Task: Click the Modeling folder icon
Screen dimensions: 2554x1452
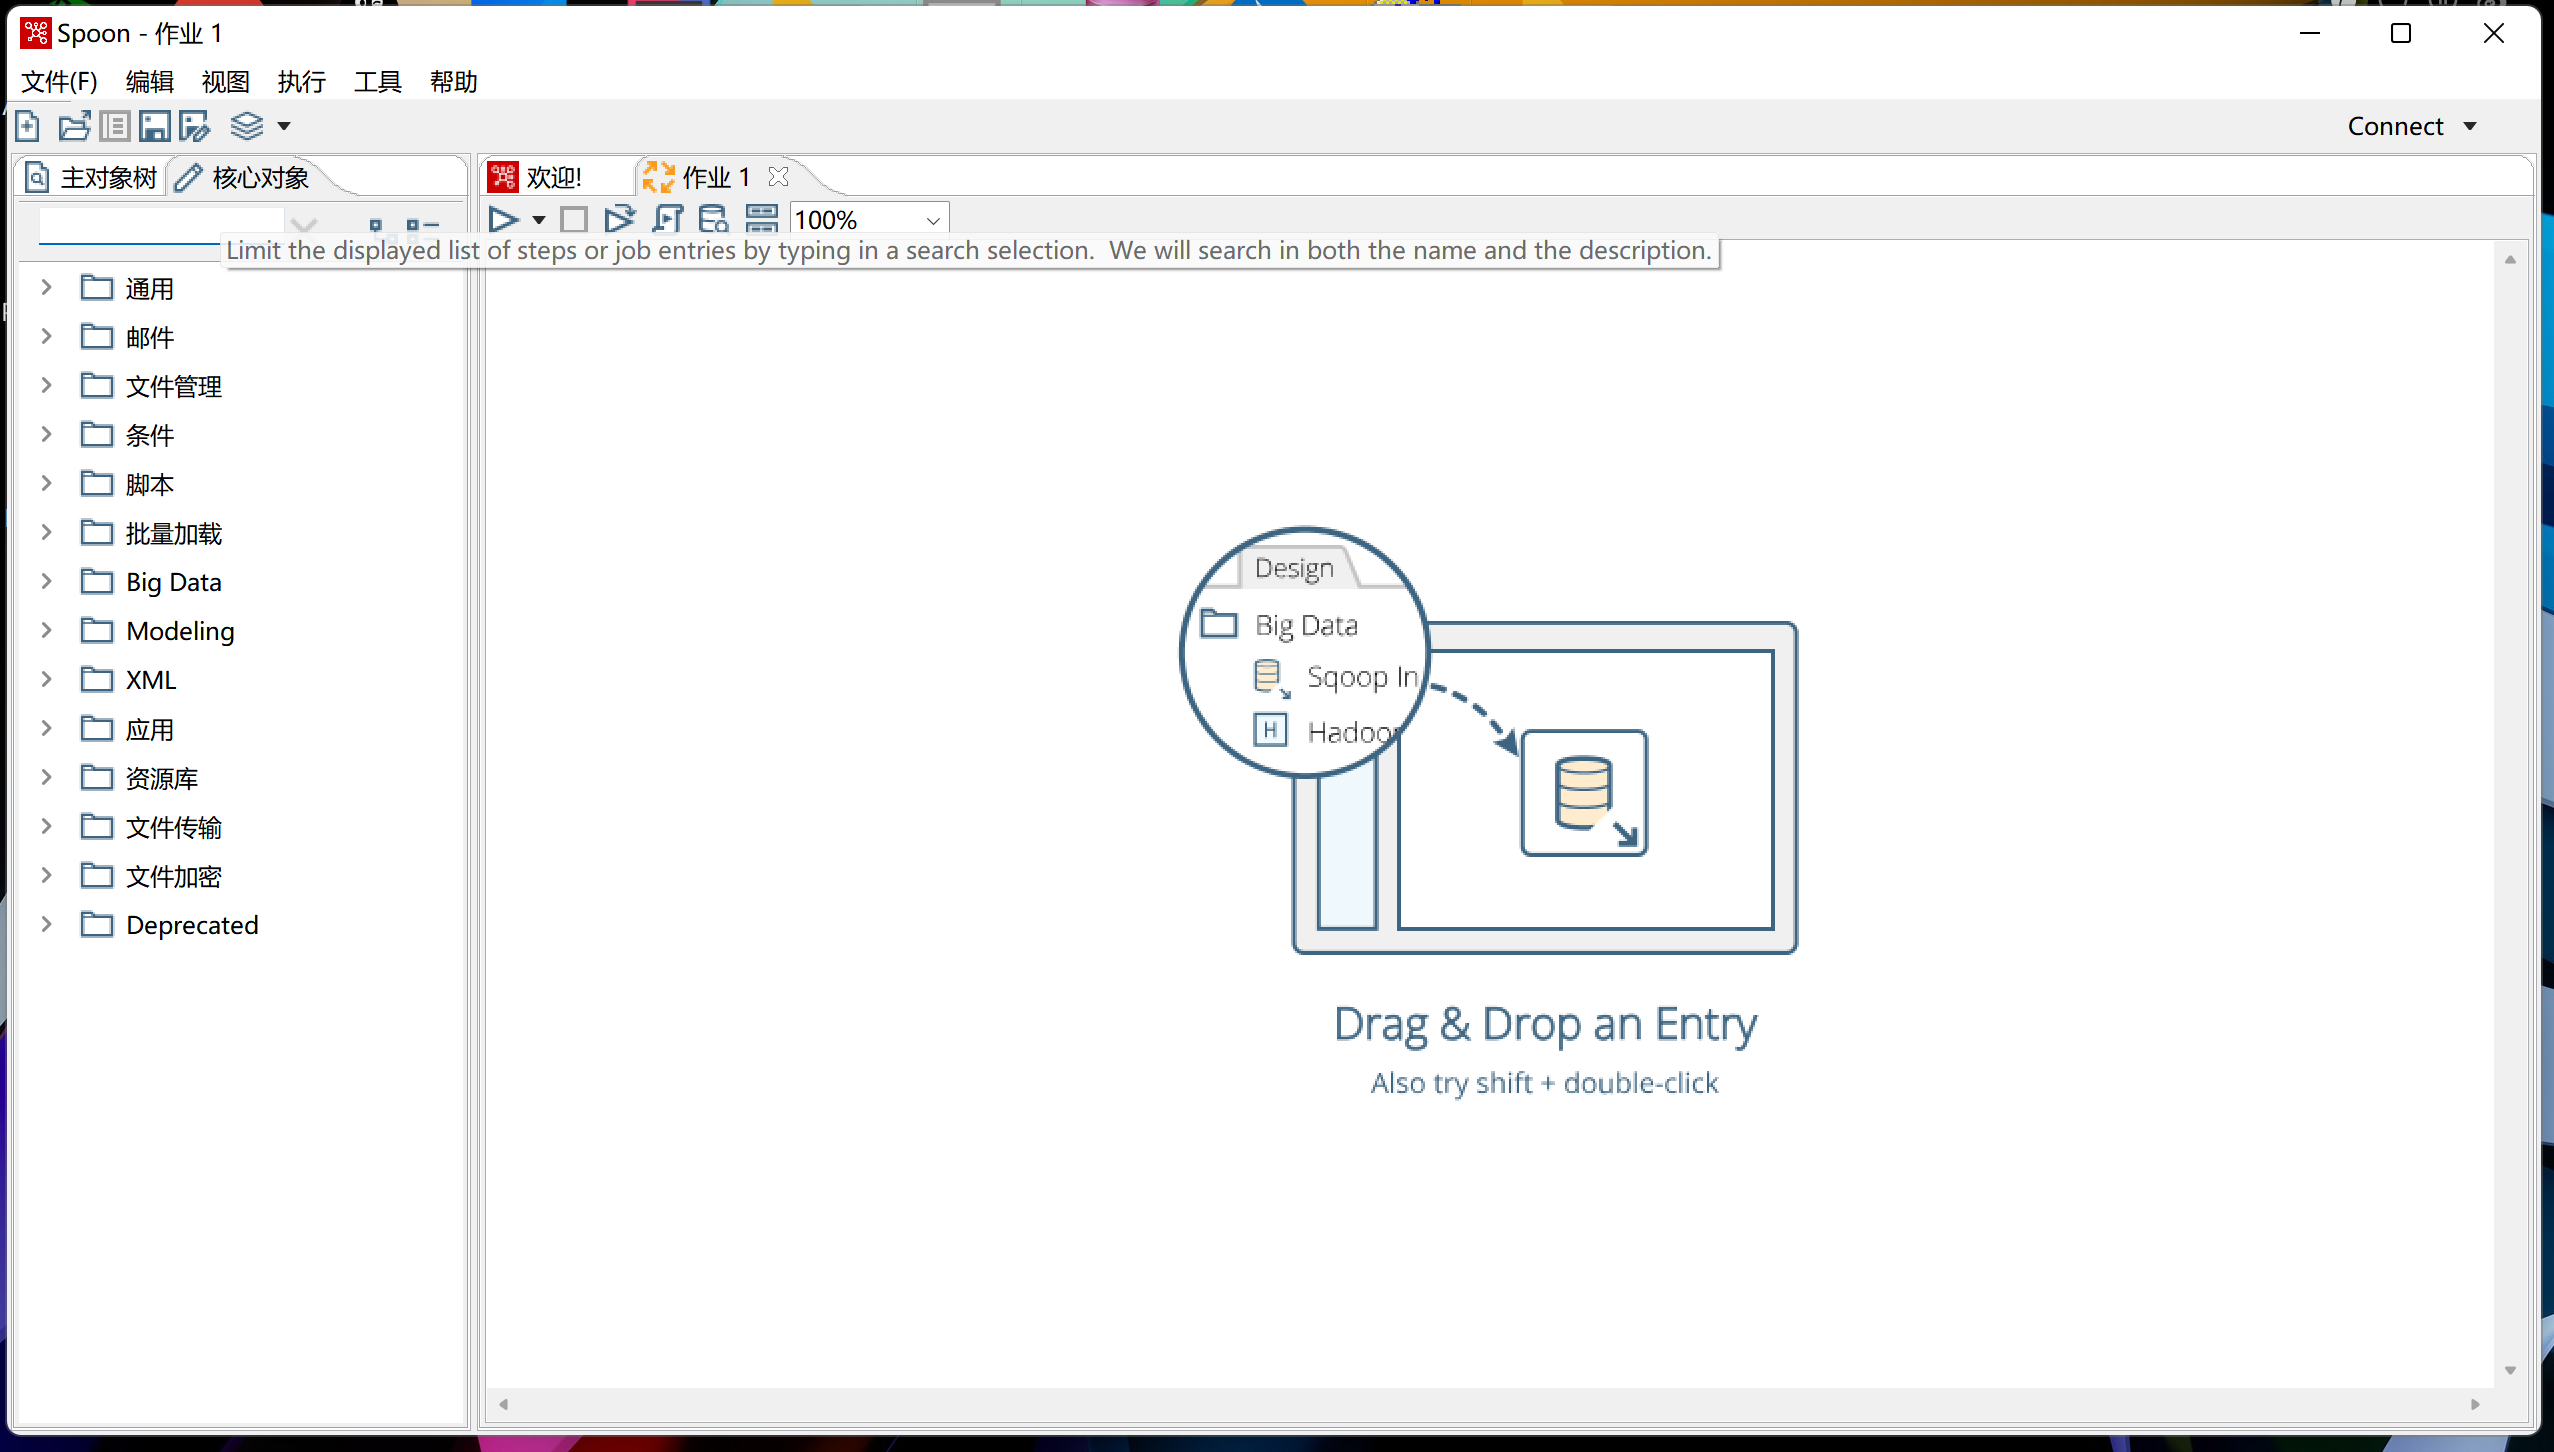Action: click(x=97, y=631)
